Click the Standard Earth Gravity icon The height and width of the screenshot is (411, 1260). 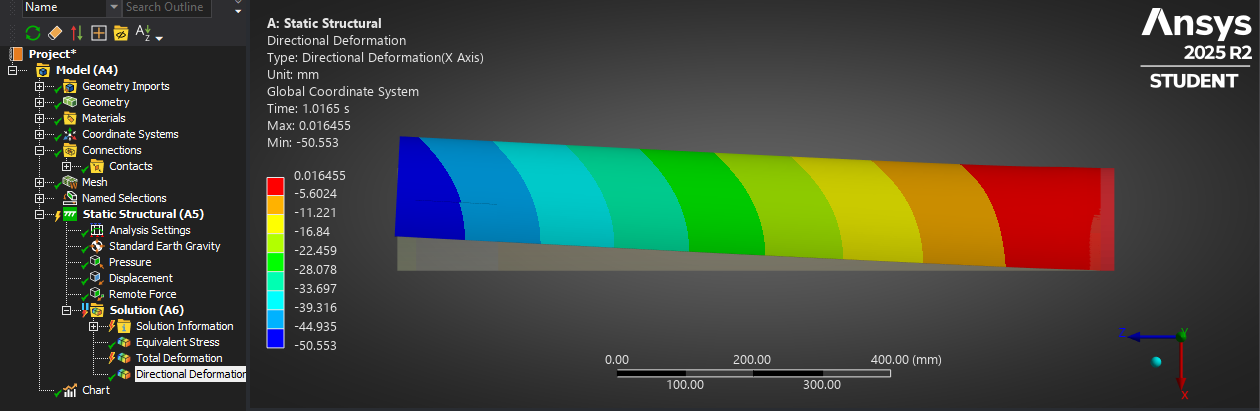tap(96, 246)
